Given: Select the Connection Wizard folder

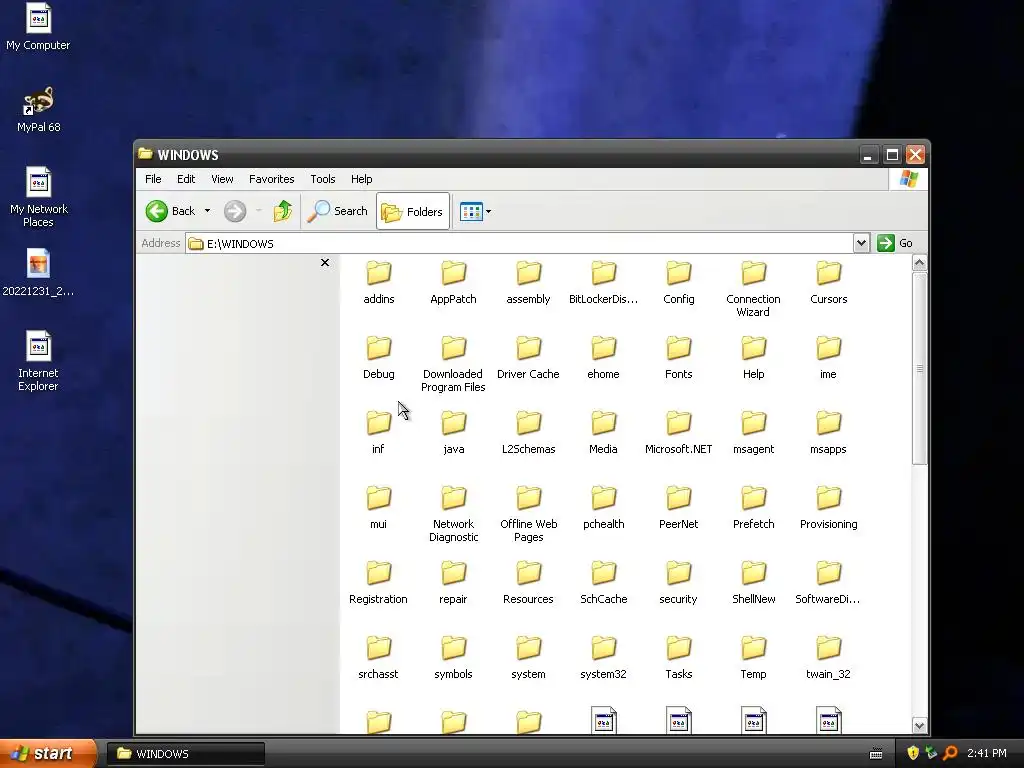Looking at the screenshot, I should pyautogui.click(x=753, y=289).
